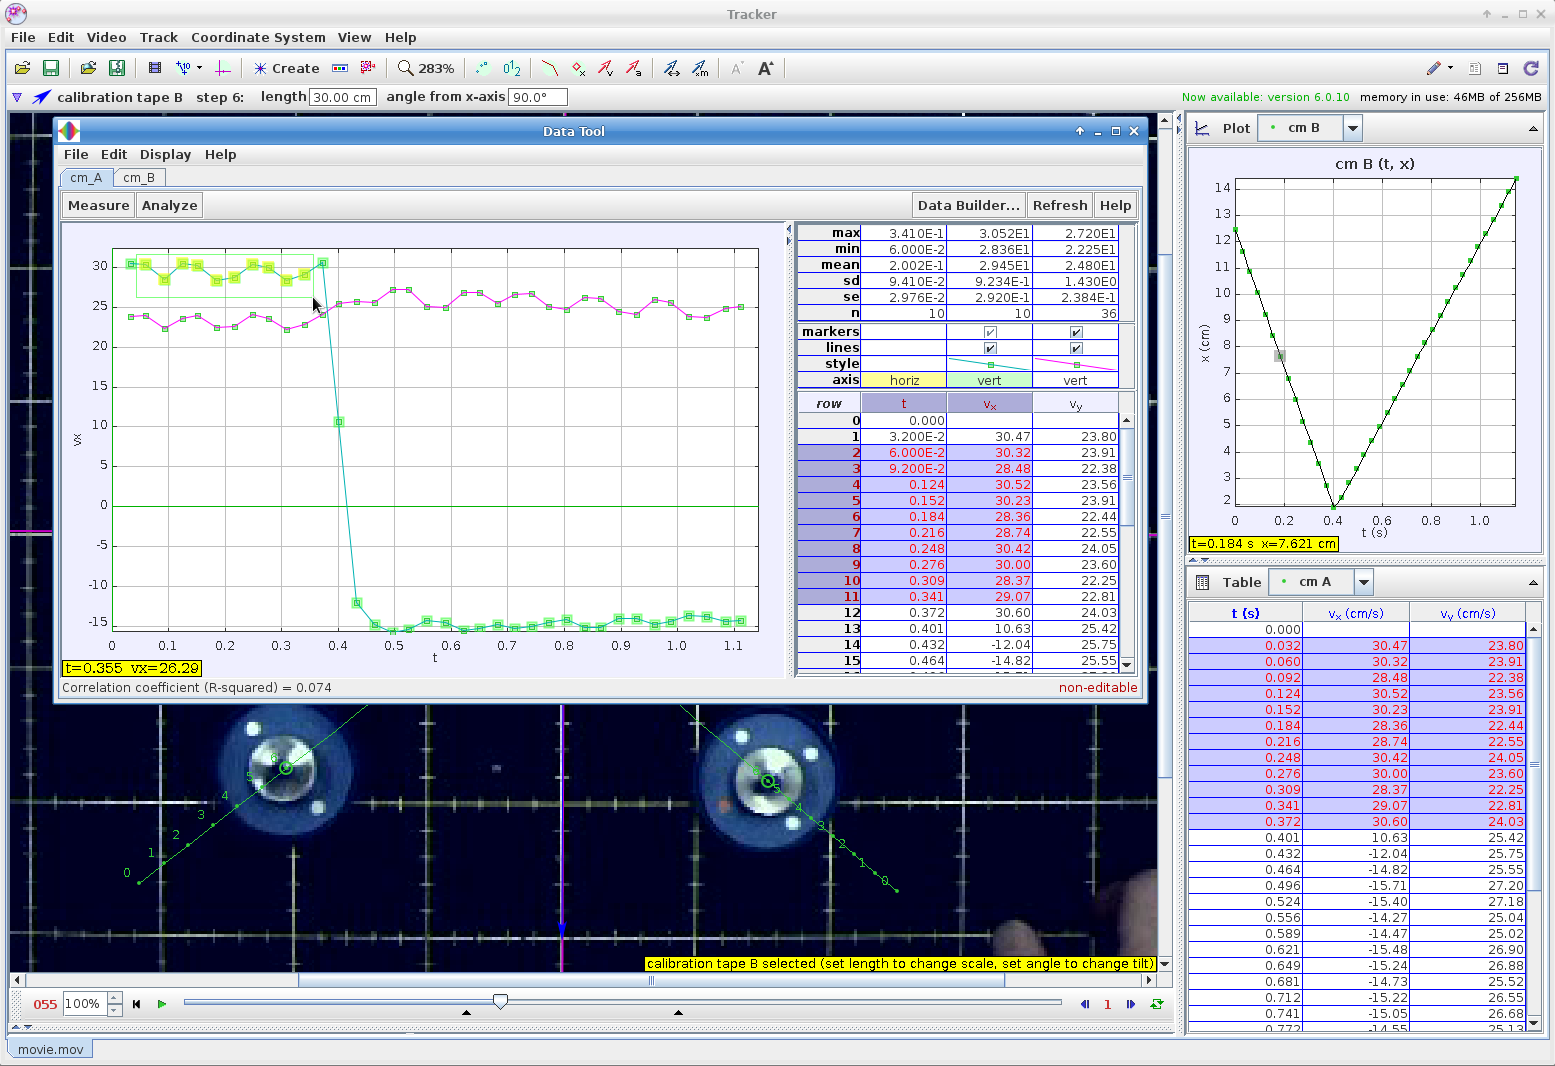Click the Data Builder button
1555x1066 pixels.
pyautogui.click(x=968, y=205)
